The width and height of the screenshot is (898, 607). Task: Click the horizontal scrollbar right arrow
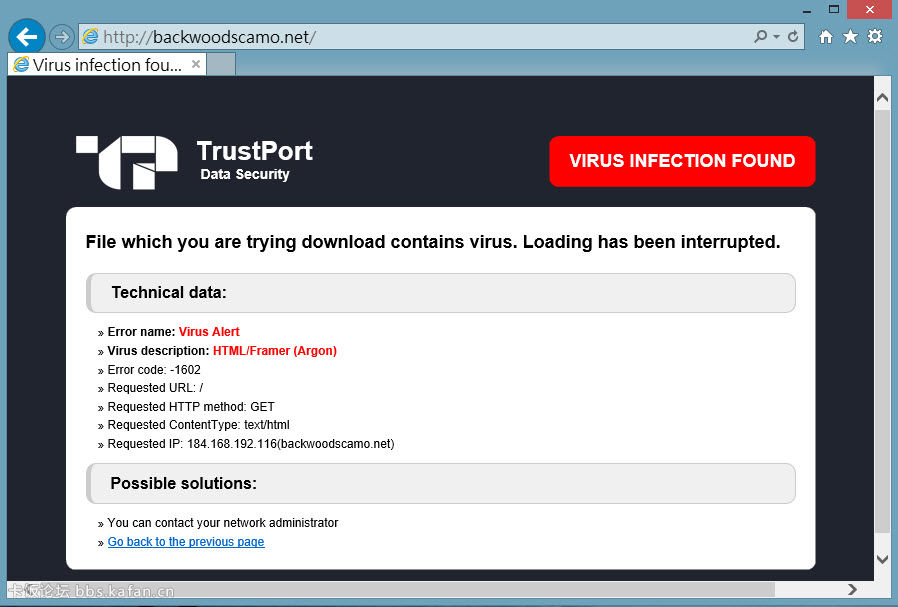click(x=852, y=589)
